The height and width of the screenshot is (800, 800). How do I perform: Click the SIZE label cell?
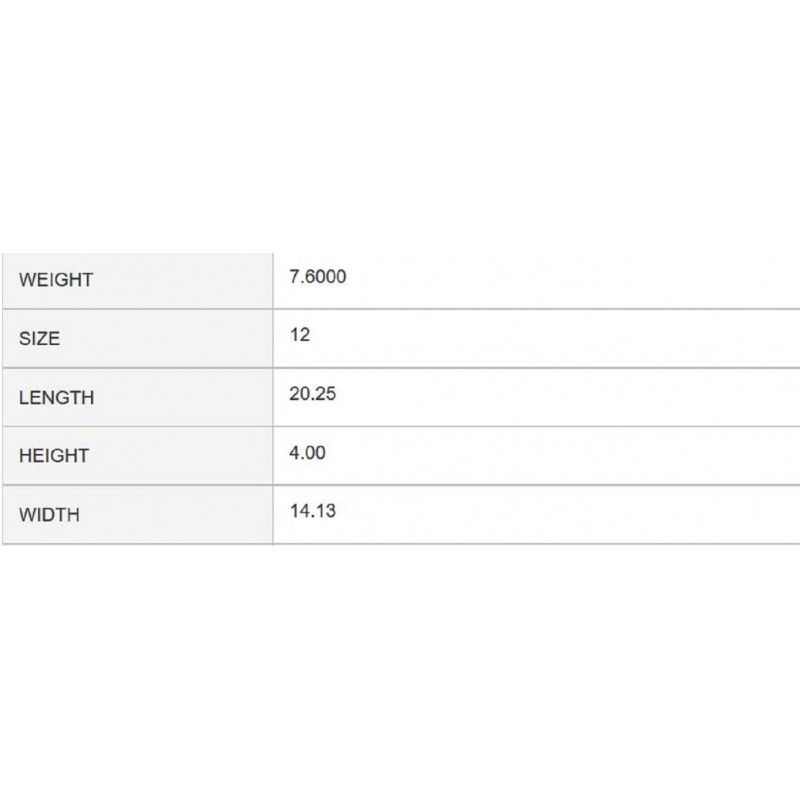click(137, 338)
